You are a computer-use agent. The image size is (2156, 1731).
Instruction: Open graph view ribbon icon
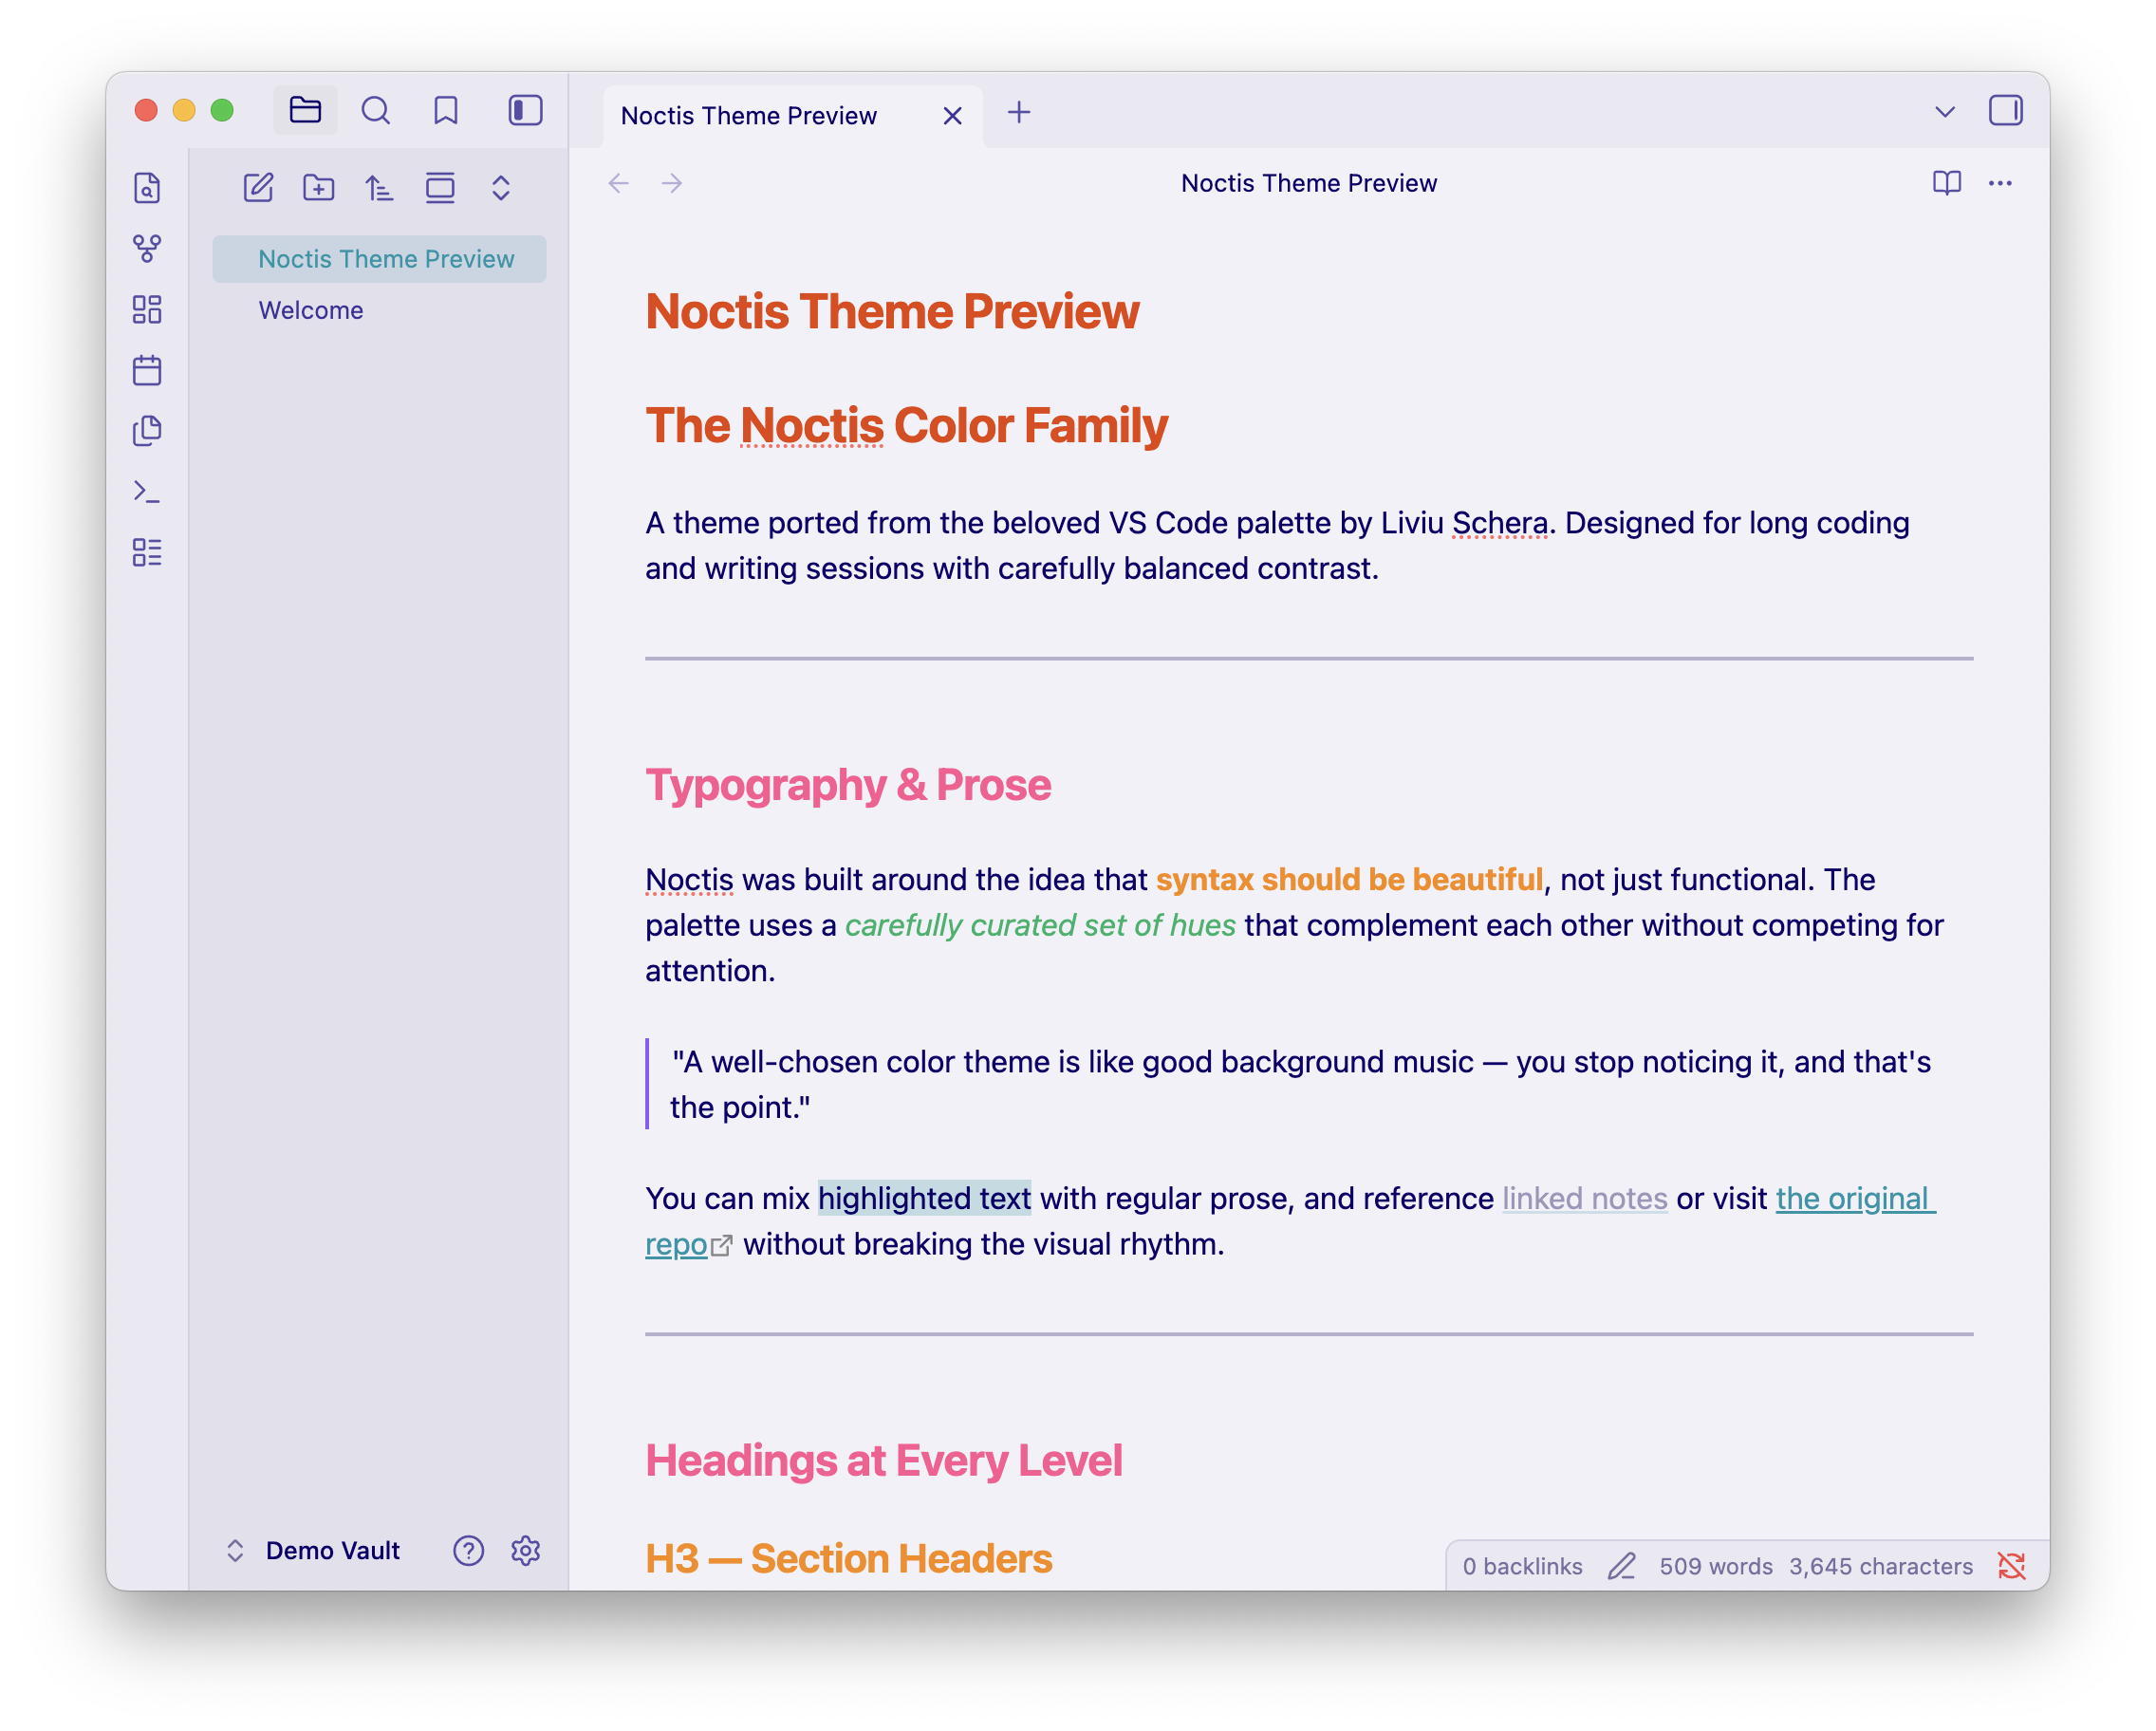147,249
